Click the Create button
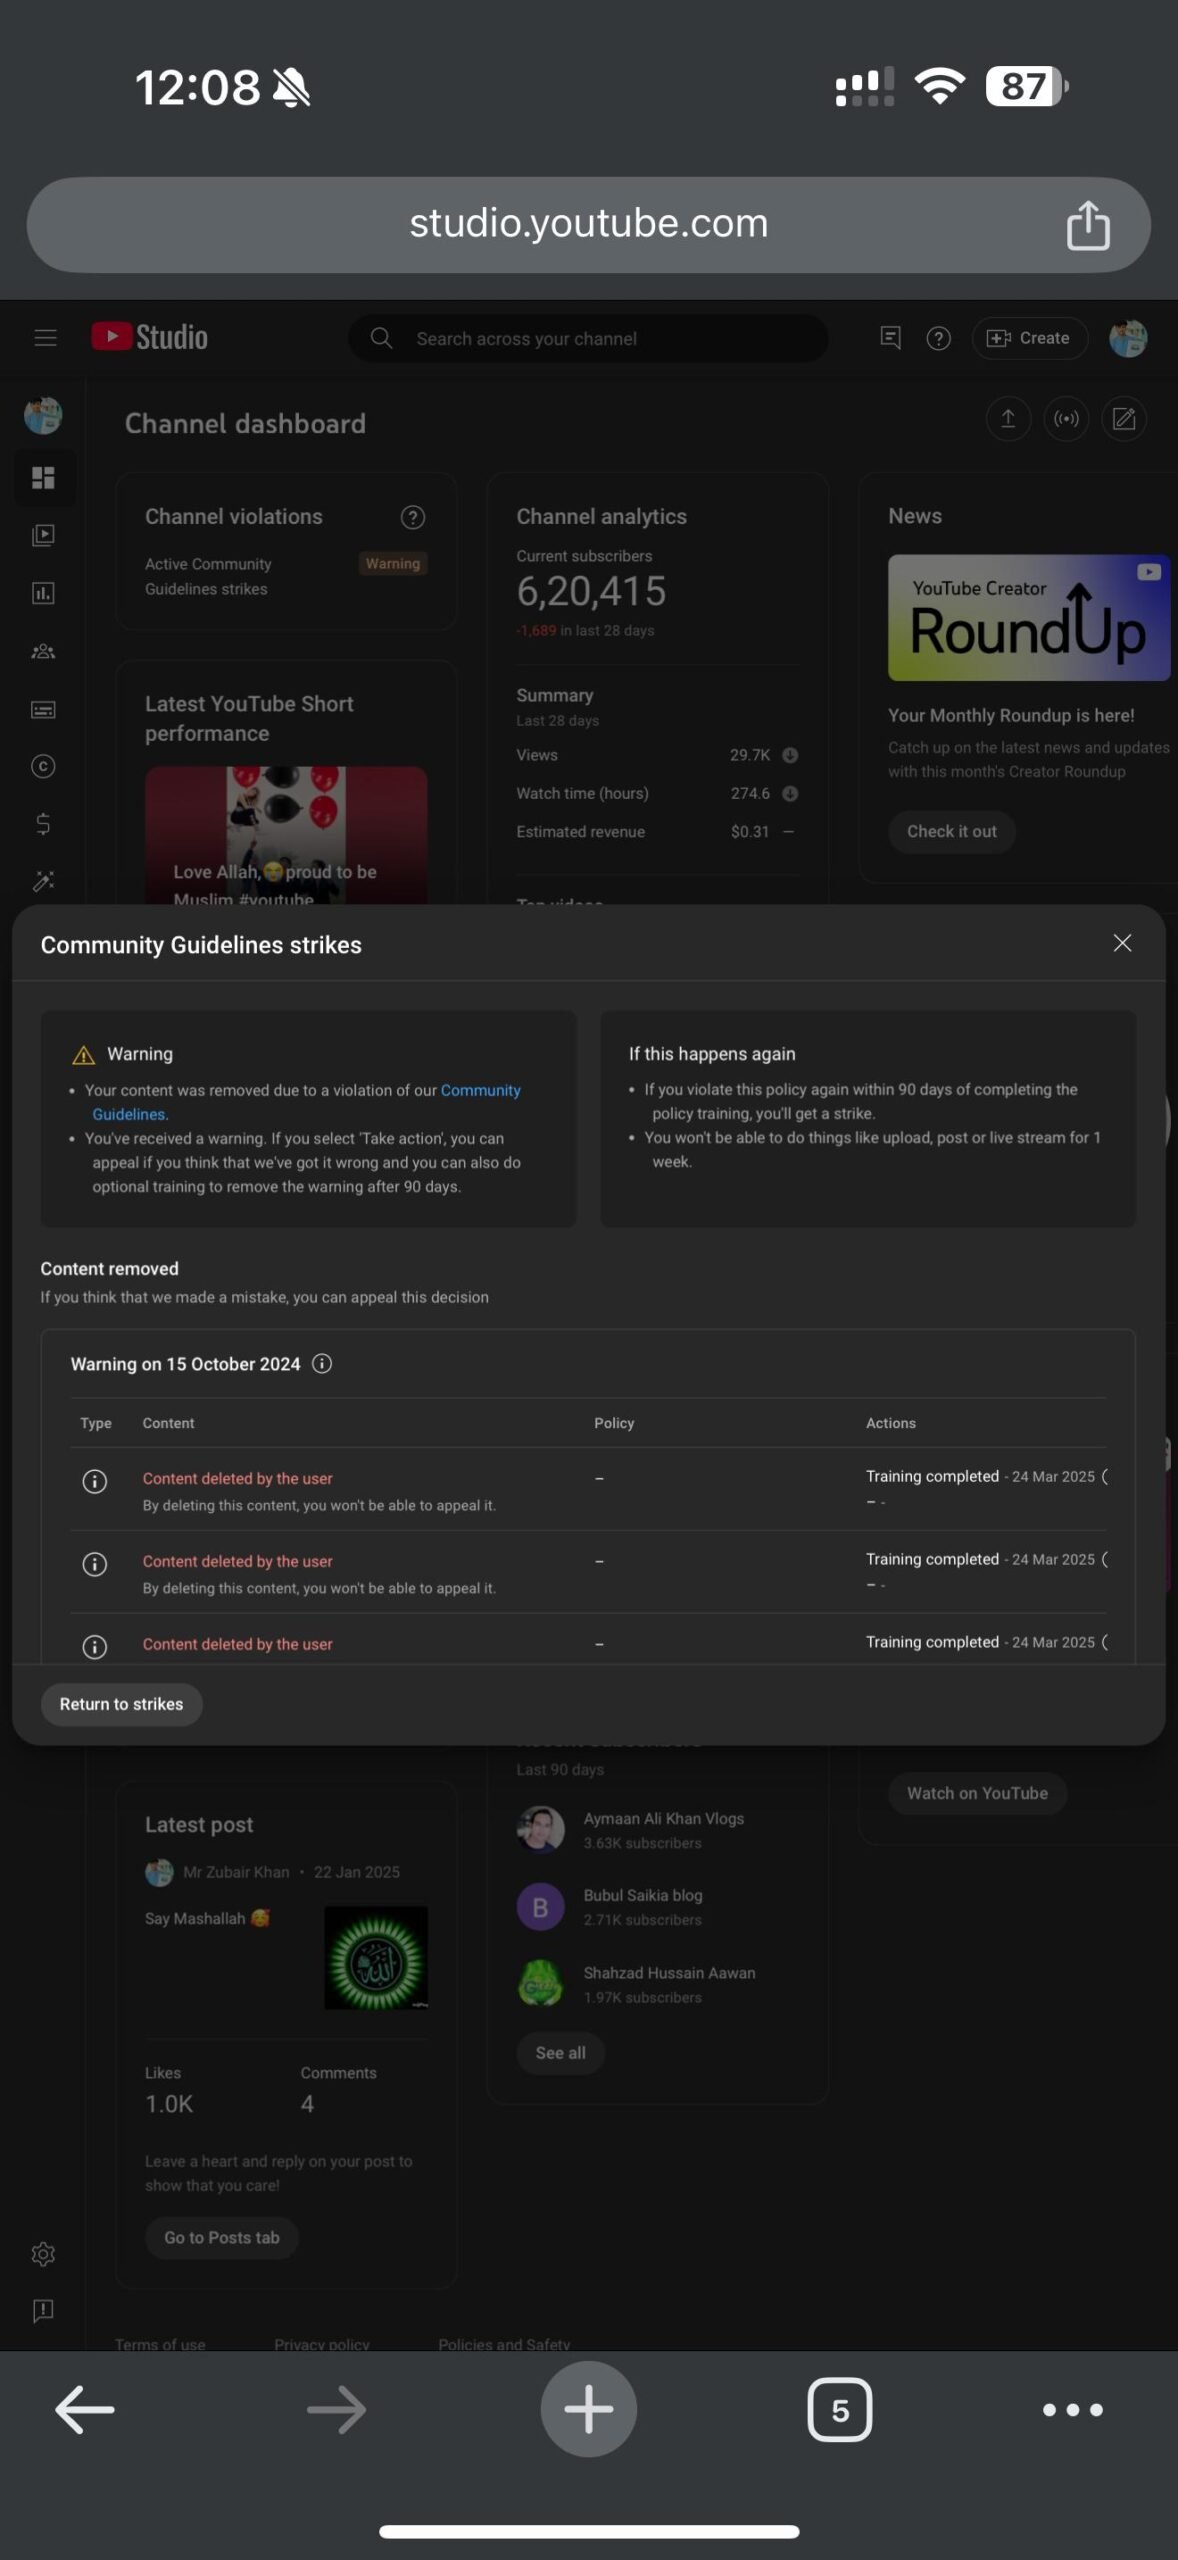 click(1029, 339)
